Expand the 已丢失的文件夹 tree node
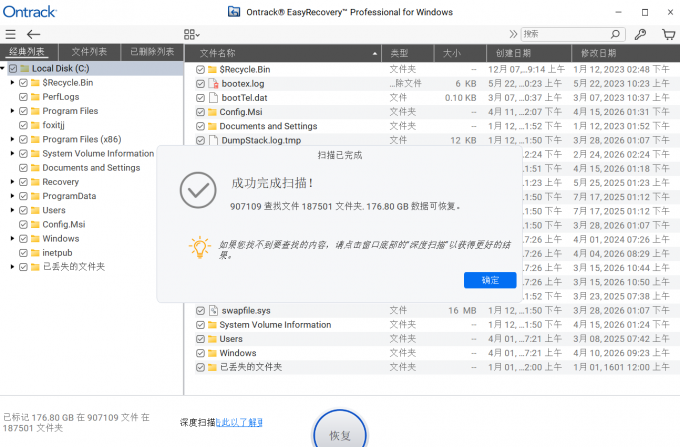The height and width of the screenshot is (447, 680). point(13,267)
